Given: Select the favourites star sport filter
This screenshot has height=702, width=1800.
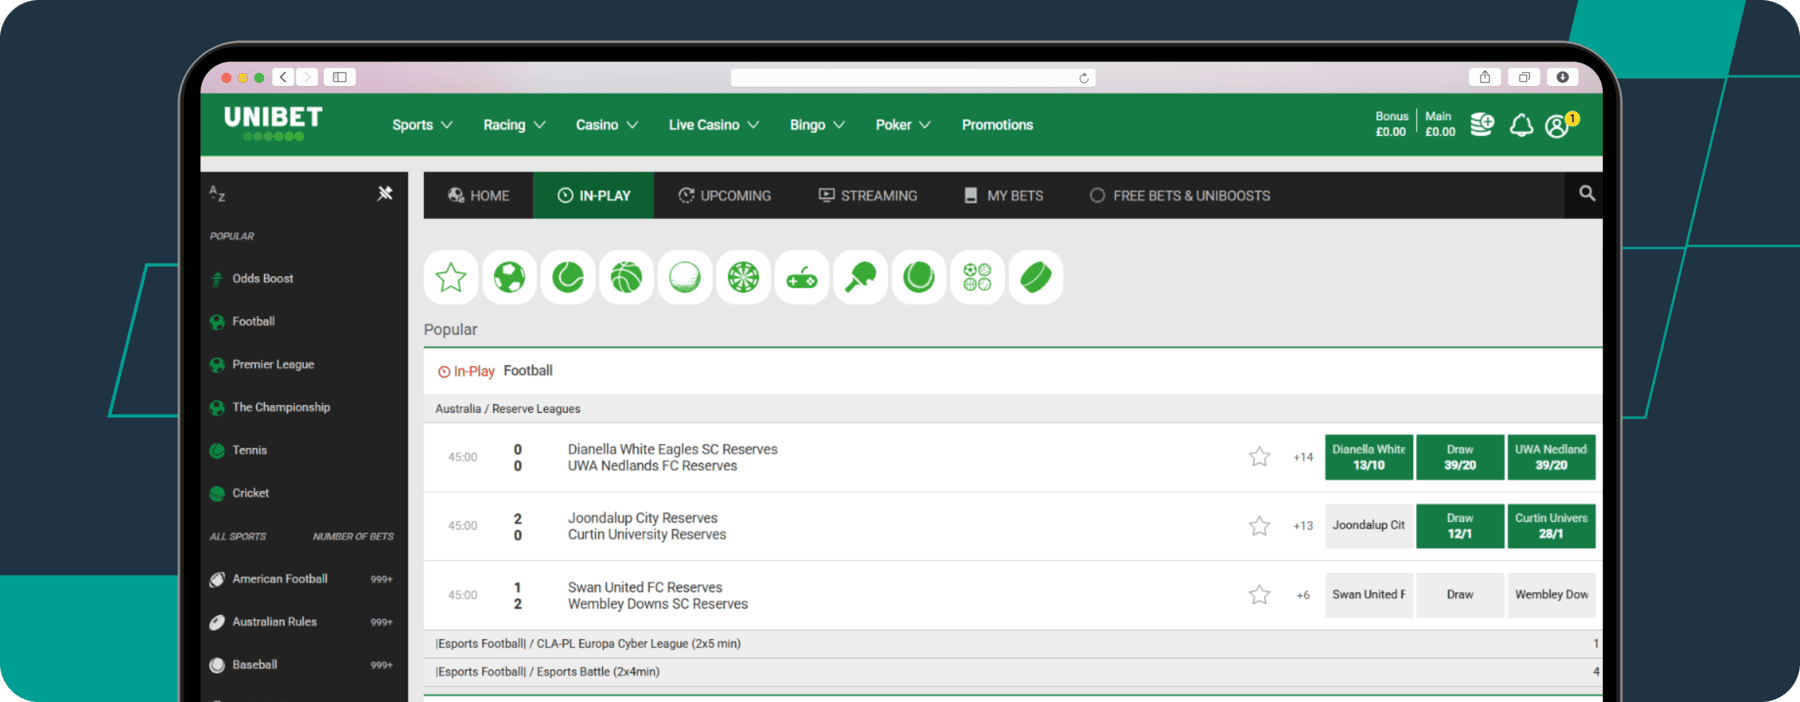Looking at the screenshot, I should coord(451,277).
